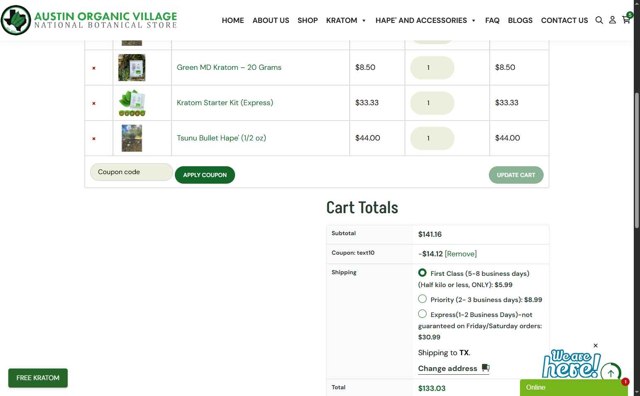This screenshot has width=640, height=396.
Task: Remove Tsunu Bullet Hape from cart
Action: (x=94, y=138)
